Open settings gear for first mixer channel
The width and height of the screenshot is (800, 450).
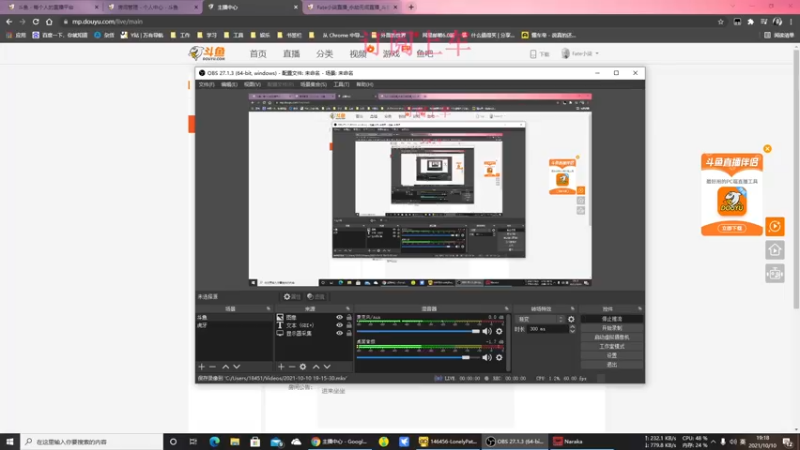pos(499,331)
